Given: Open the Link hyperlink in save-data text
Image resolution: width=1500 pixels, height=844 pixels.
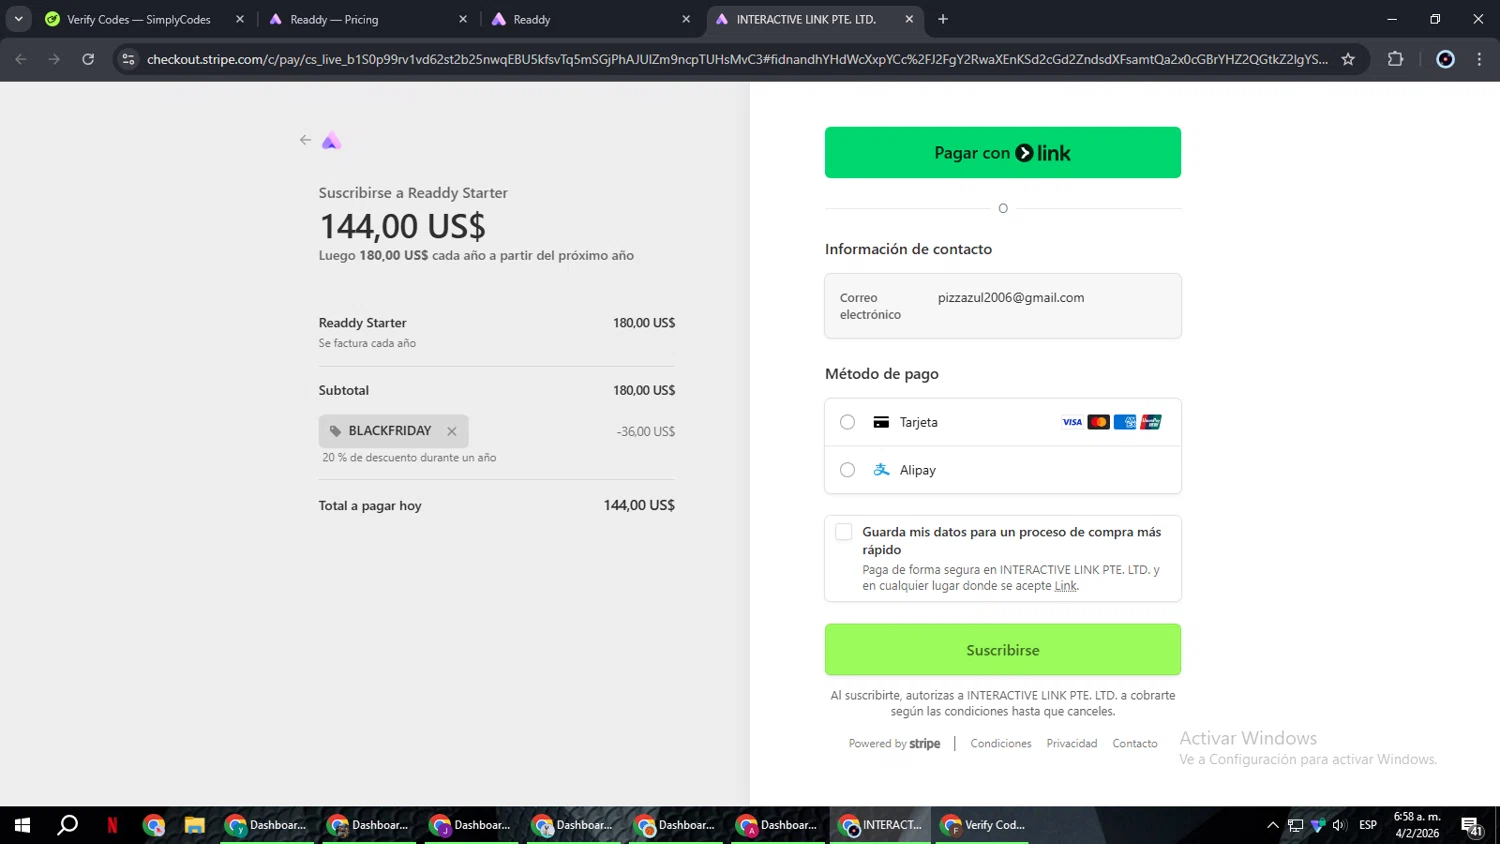Looking at the screenshot, I should [x=1066, y=586].
